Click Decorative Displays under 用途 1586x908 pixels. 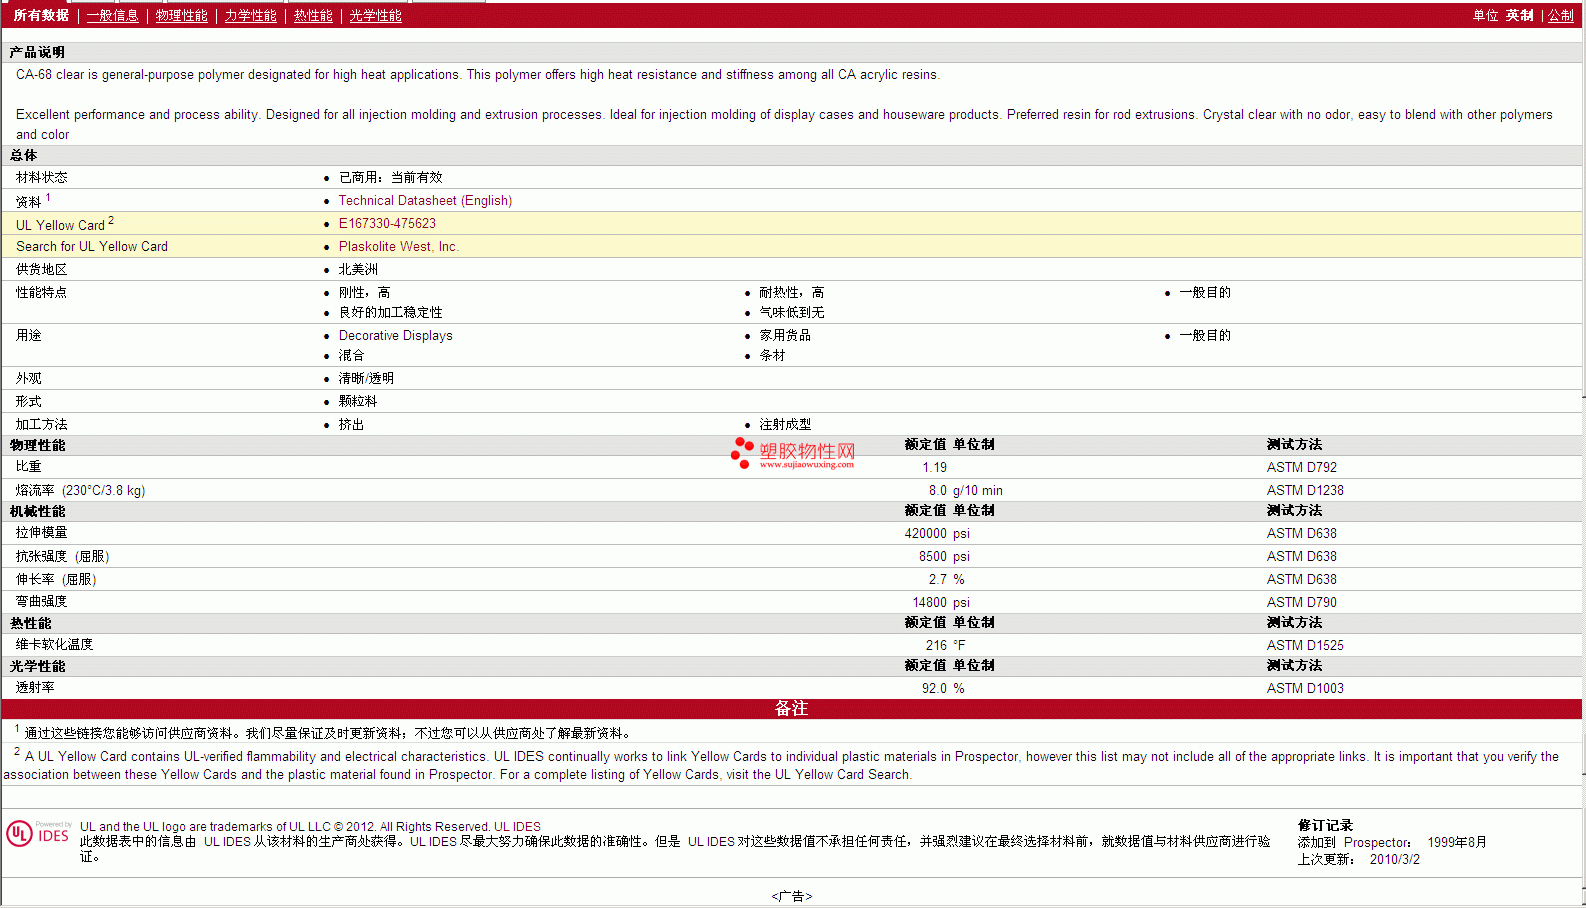pos(395,335)
